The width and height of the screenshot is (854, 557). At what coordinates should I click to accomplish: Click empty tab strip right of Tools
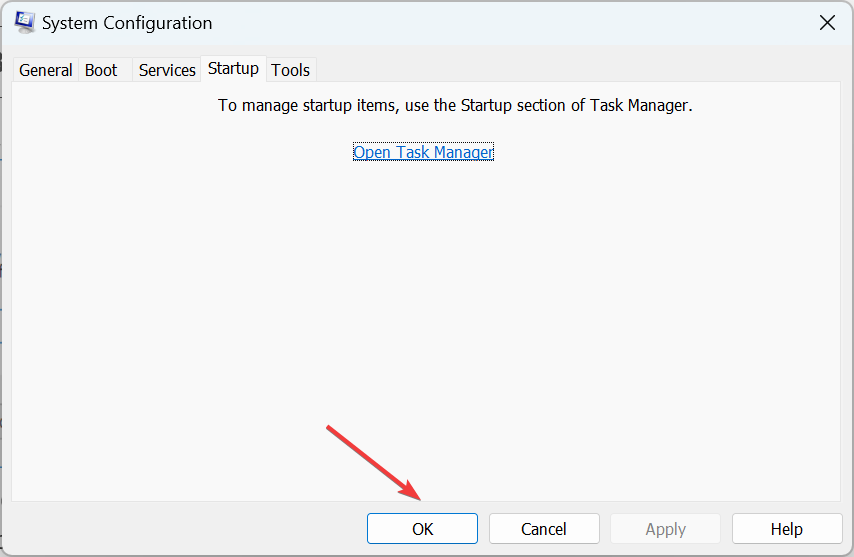[578, 70]
